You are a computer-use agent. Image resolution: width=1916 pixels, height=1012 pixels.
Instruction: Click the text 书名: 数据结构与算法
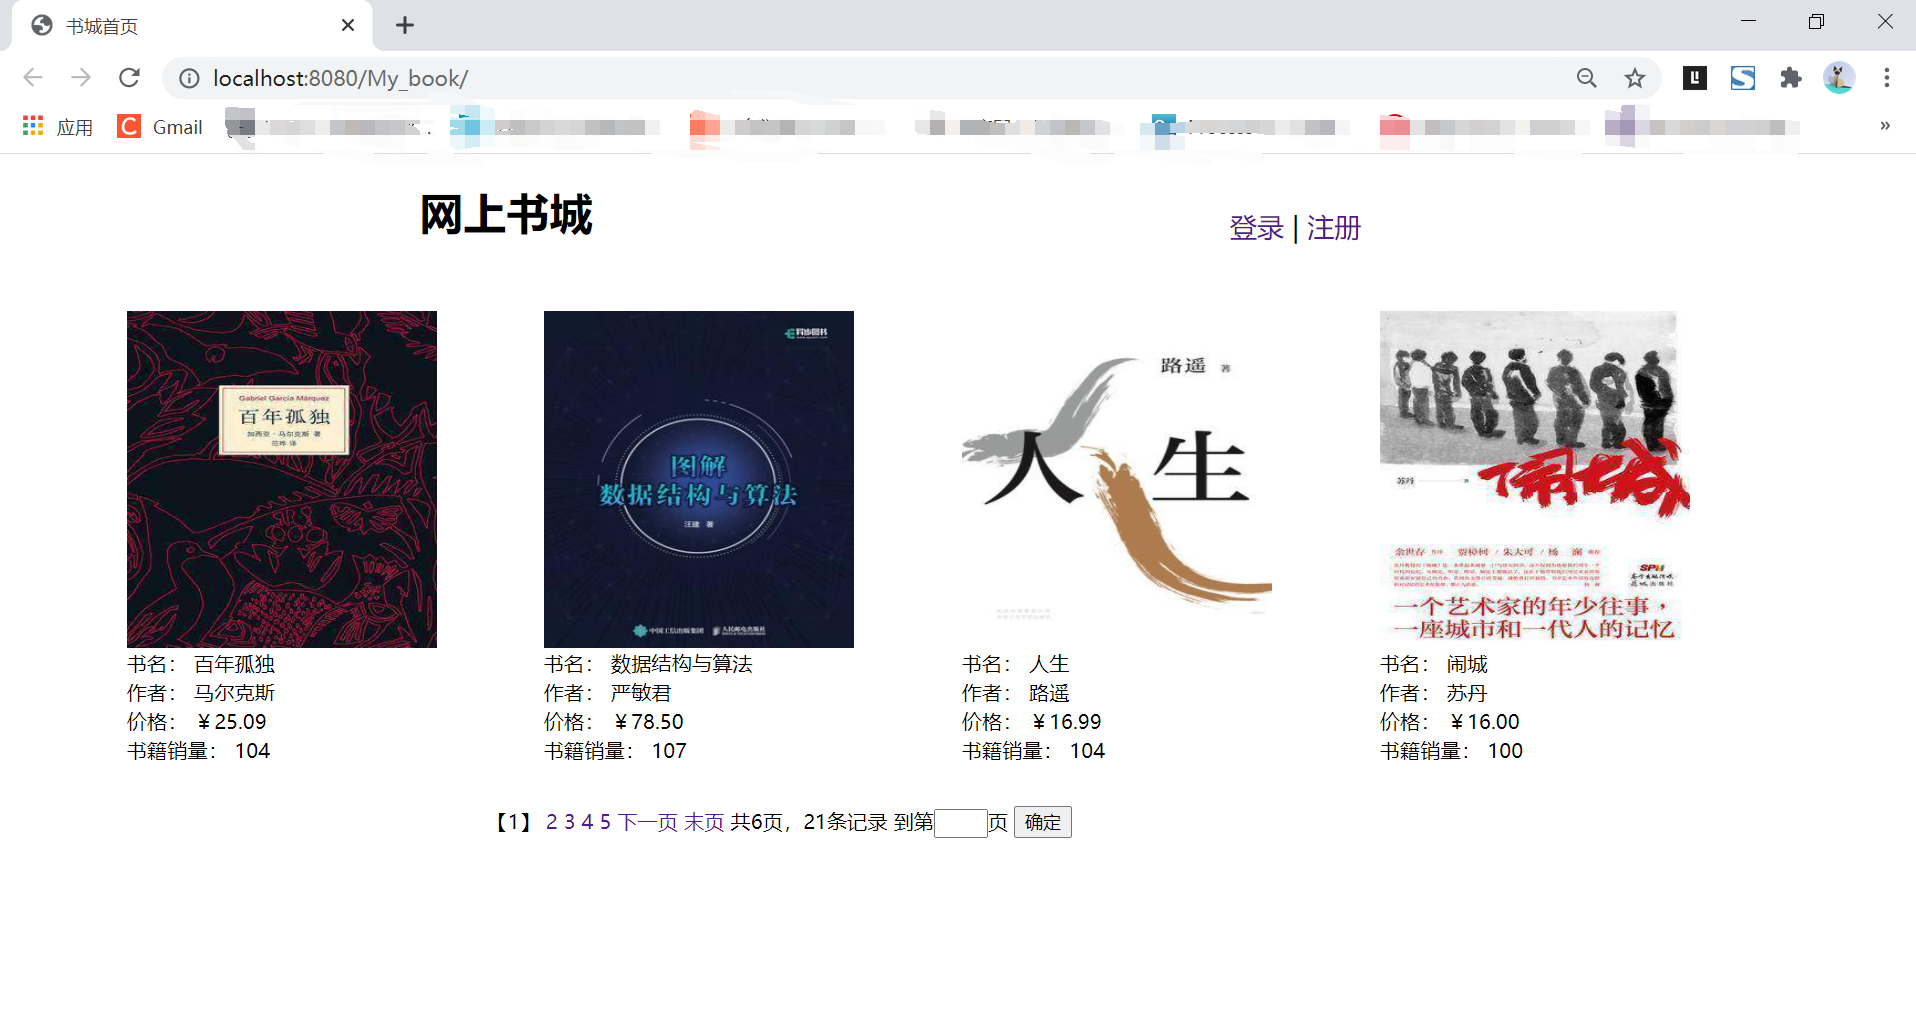pos(648,664)
